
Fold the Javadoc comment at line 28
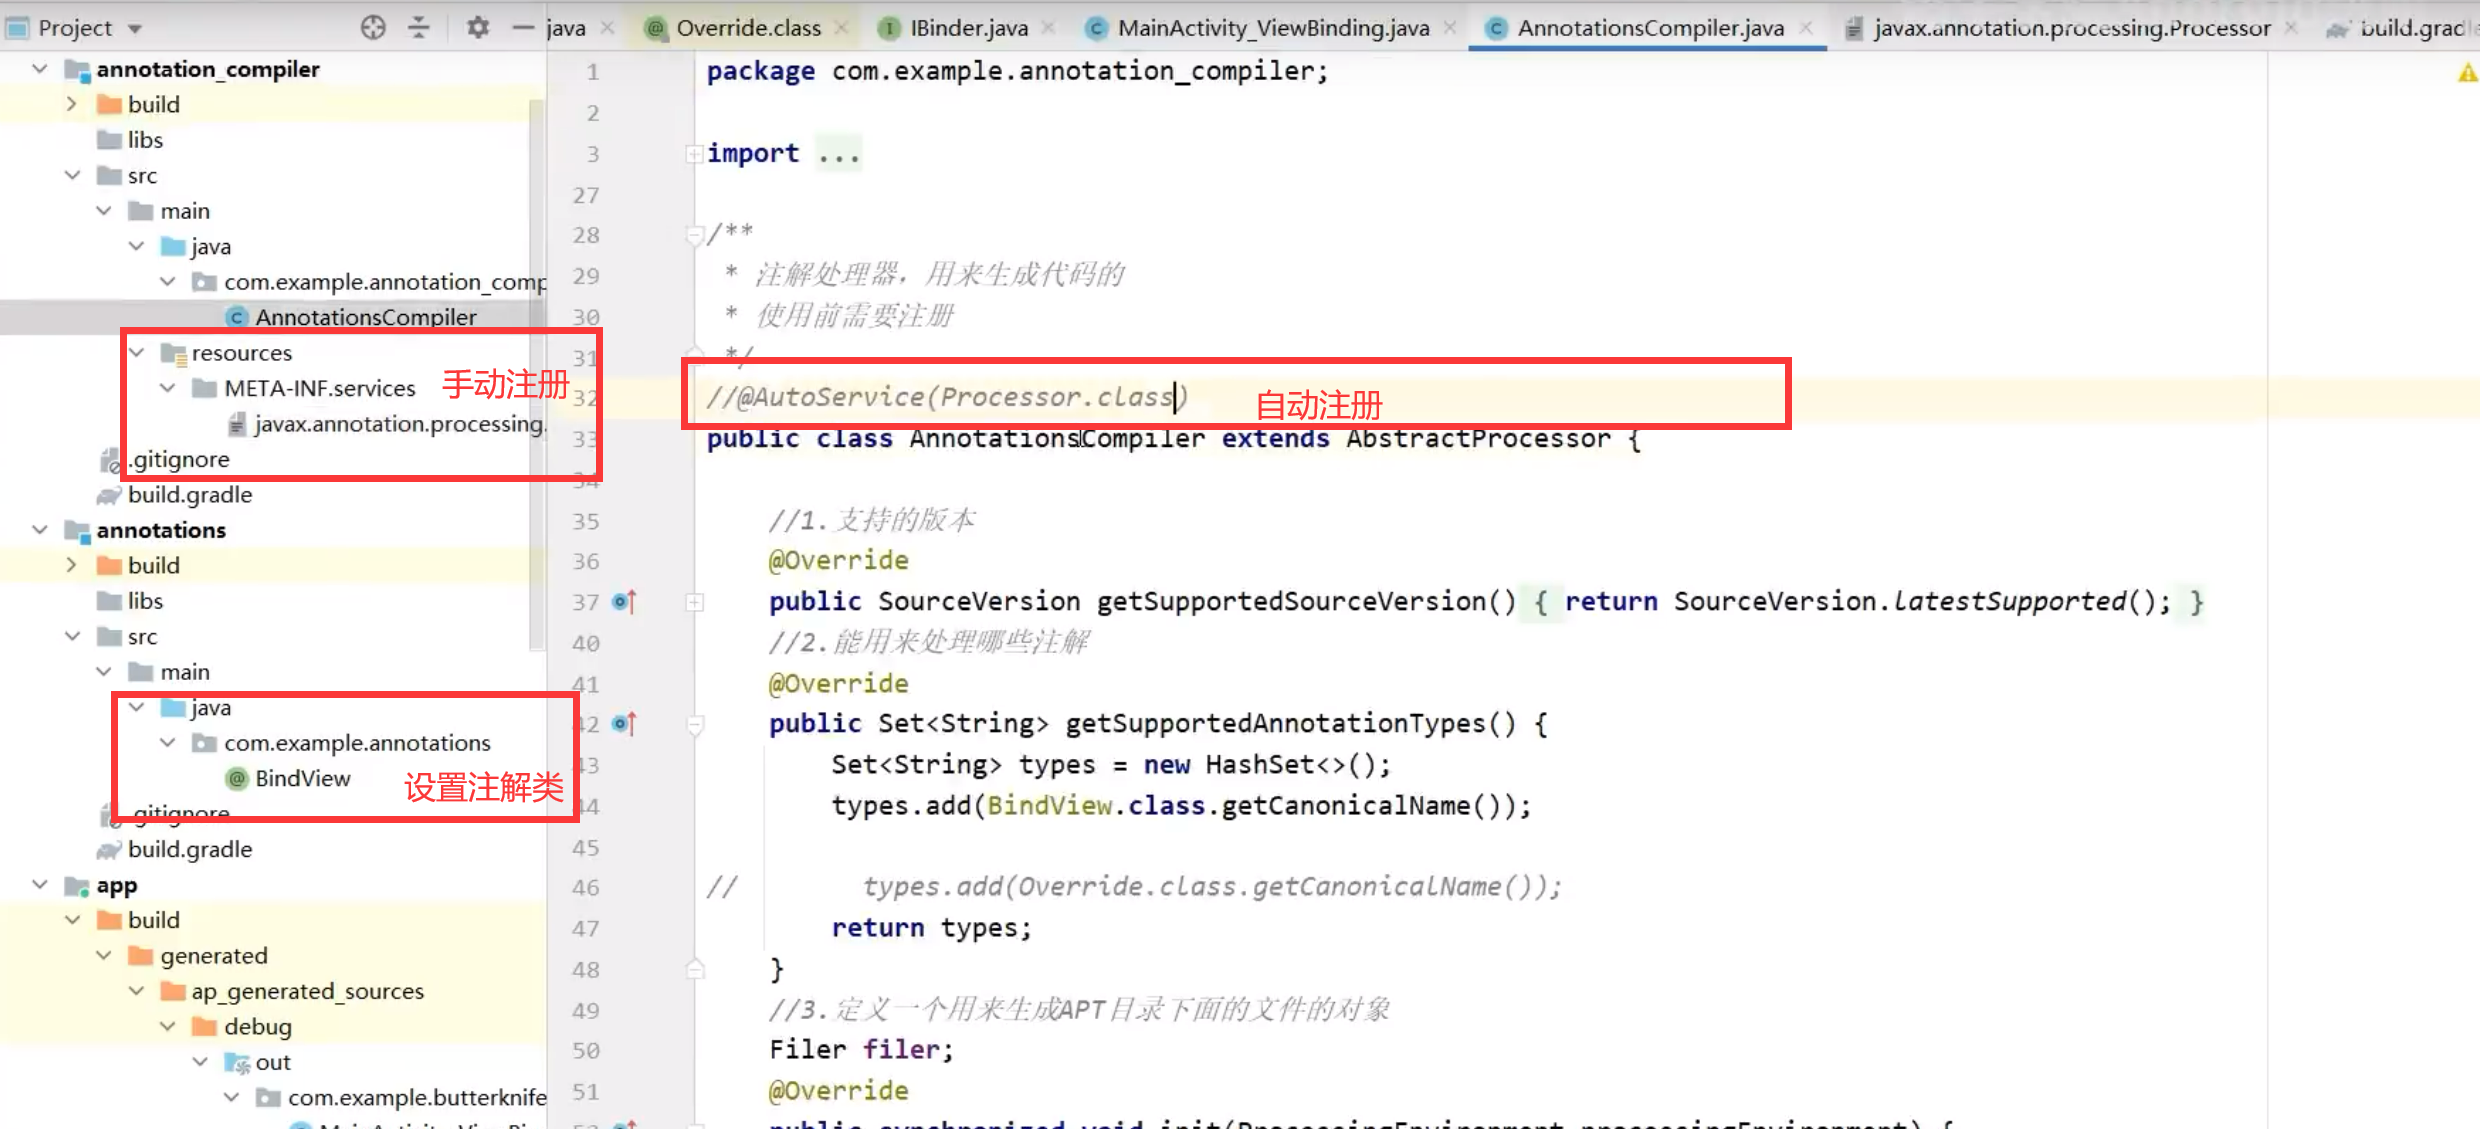(694, 235)
